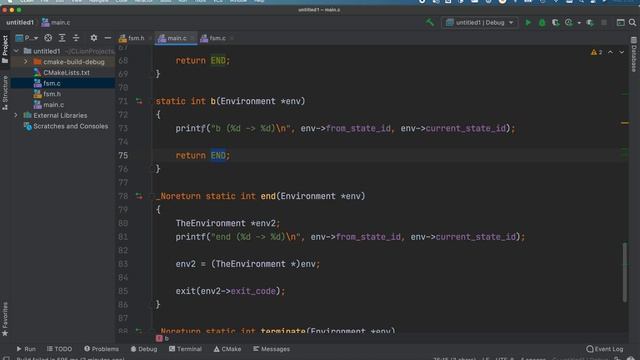Open the profiler options dropdown arrow

point(579,23)
